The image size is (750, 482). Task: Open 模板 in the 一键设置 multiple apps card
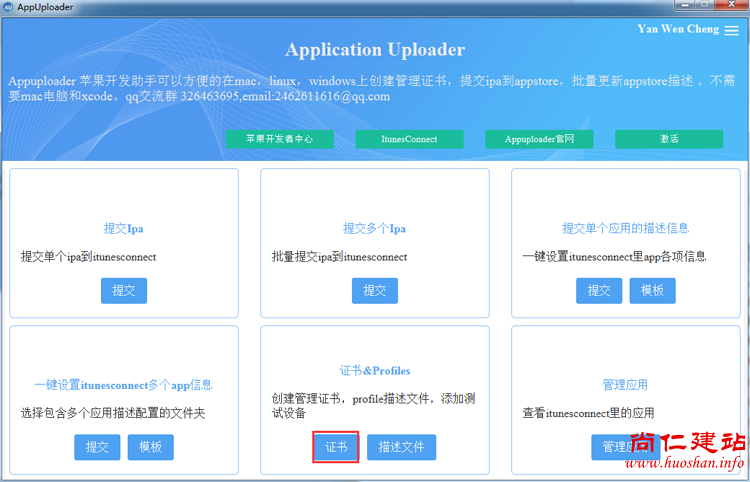(151, 447)
